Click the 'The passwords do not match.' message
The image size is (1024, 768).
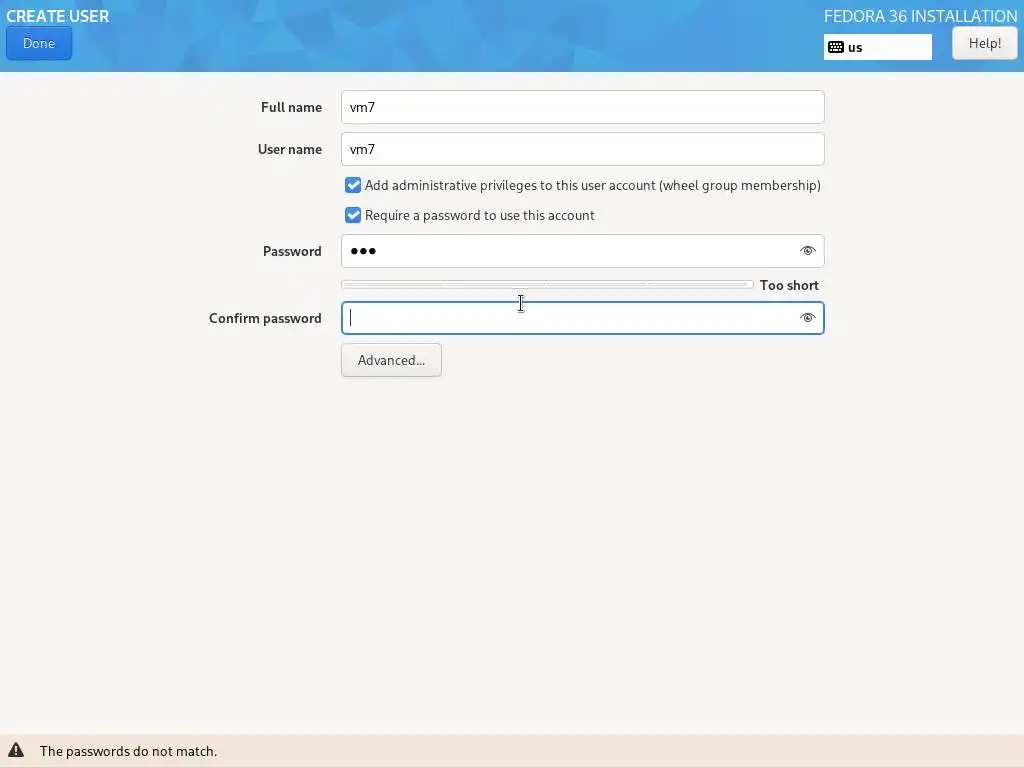(129, 752)
